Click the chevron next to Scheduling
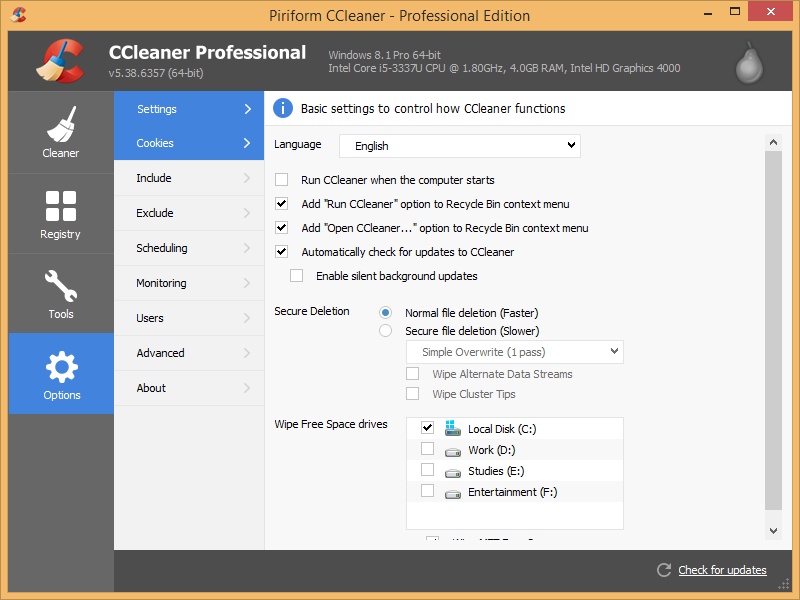This screenshot has height=600, width=800. pos(247,248)
